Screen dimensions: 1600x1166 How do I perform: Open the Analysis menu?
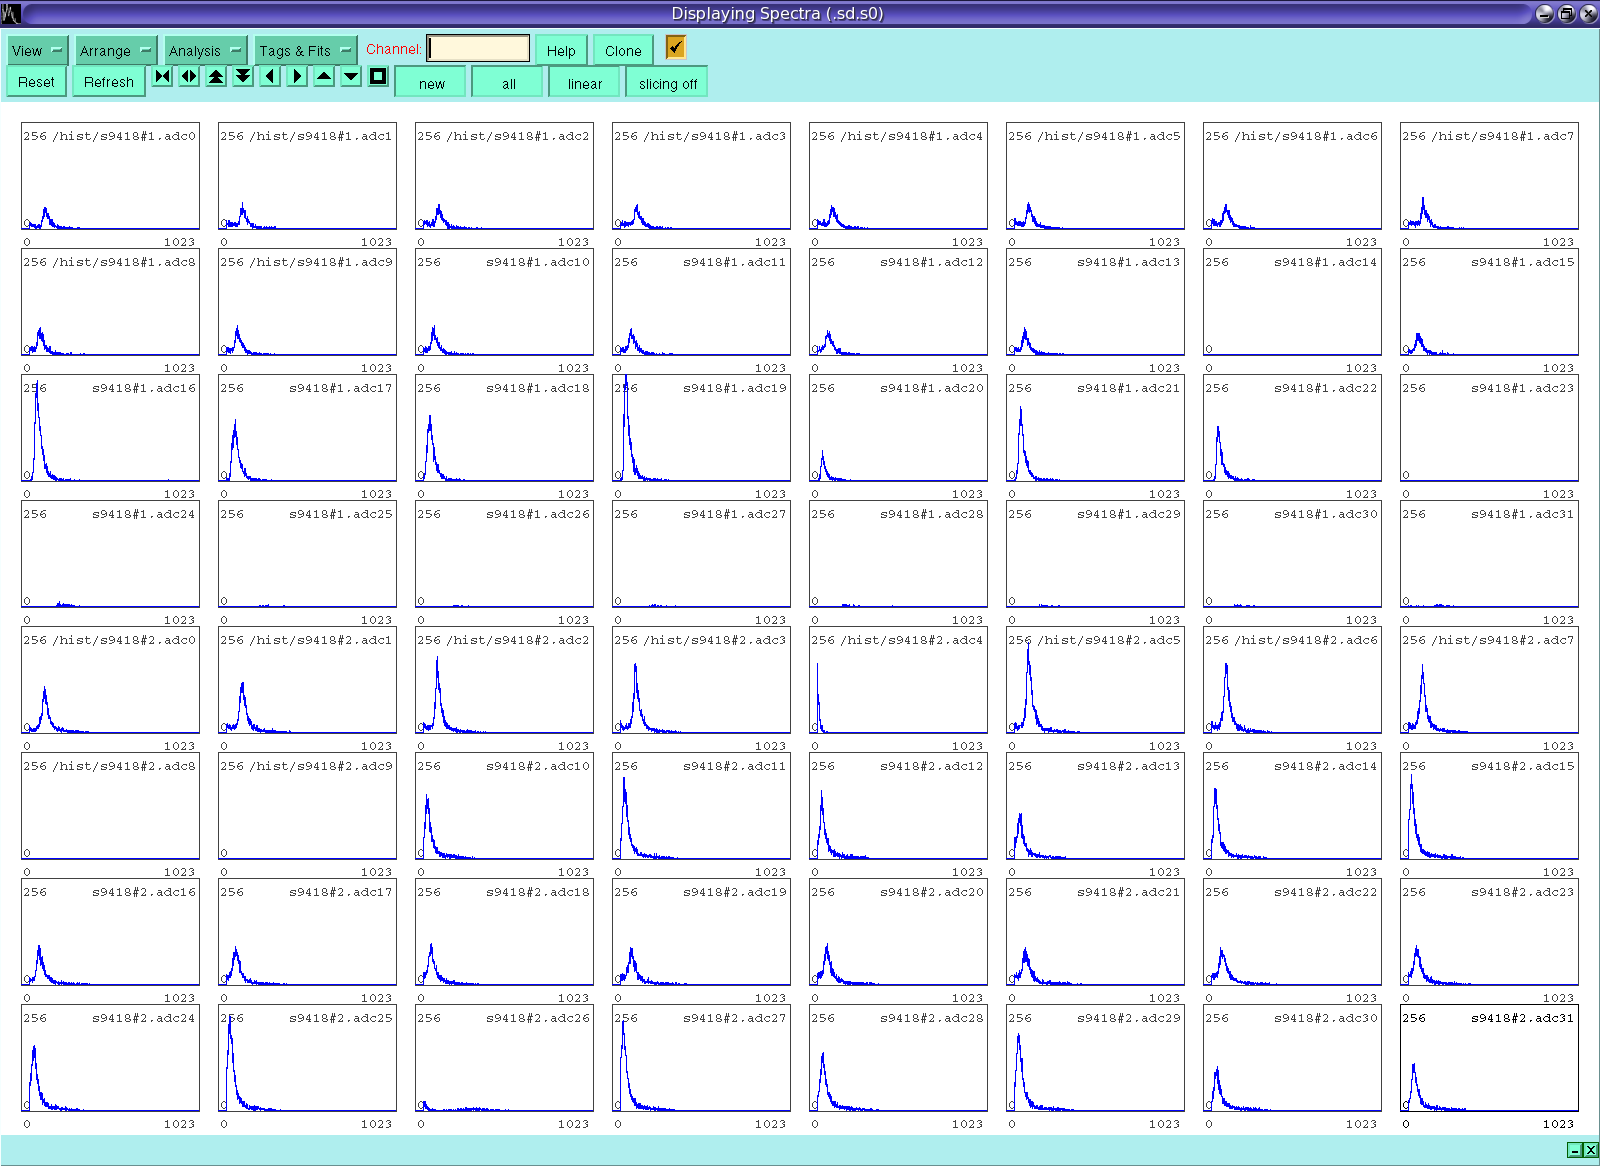[205, 51]
